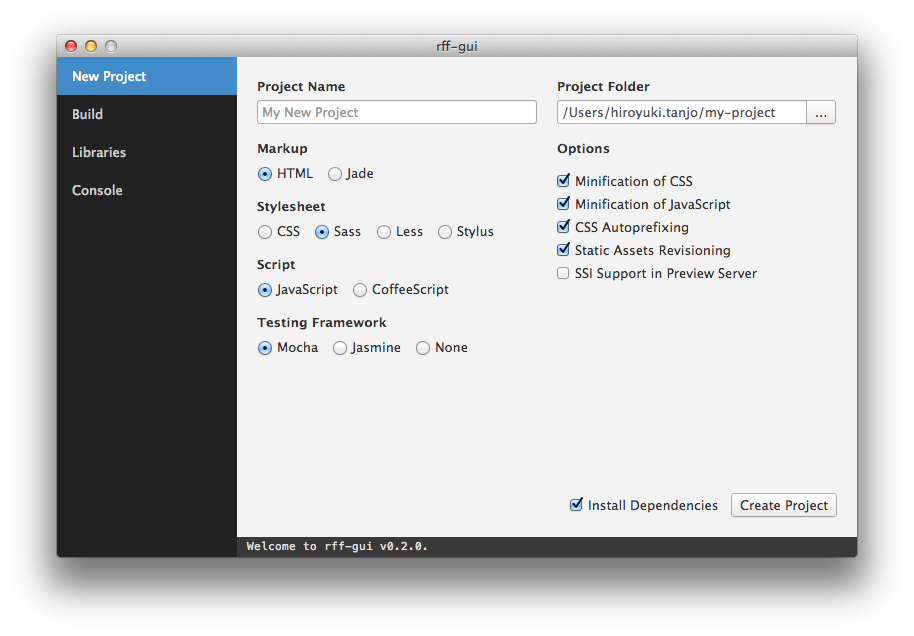914x636 pixels.
Task: Go to the Libraries section
Action: [x=147, y=152]
